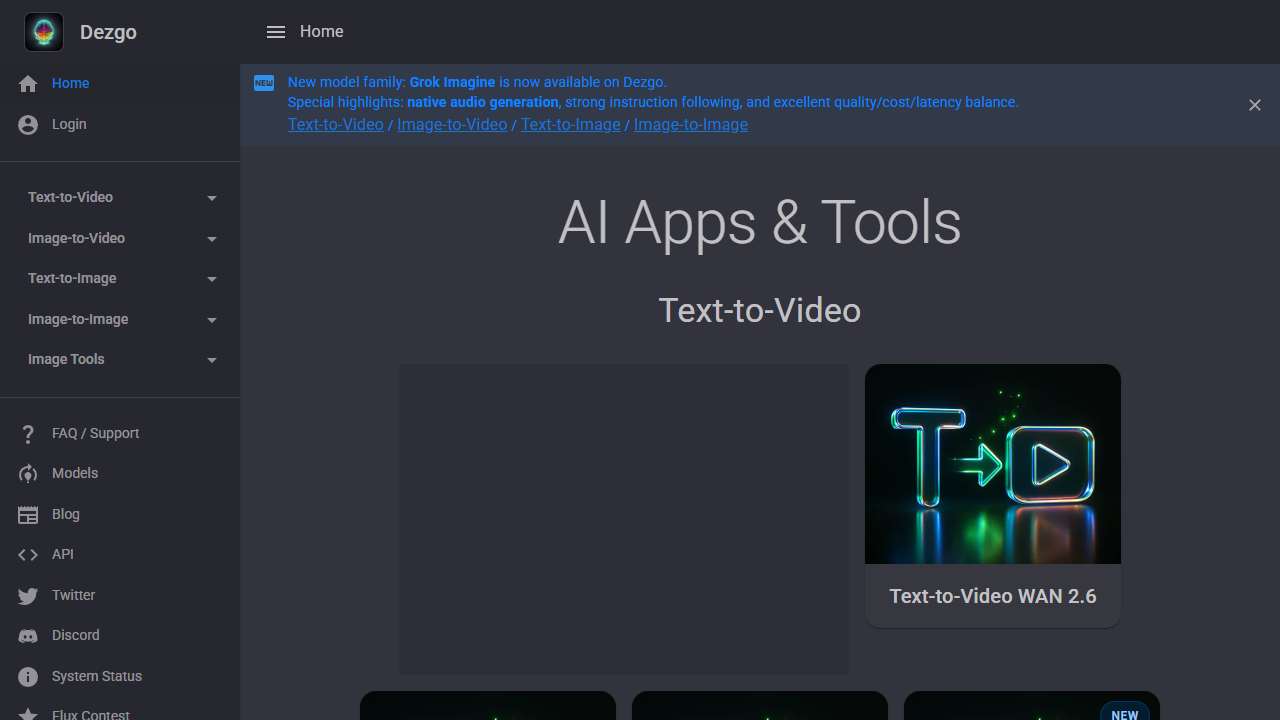Image resolution: width=1280 pixels, height=720 pixels.
Task: Open the Discord icon link
Action: pos(28,636)
